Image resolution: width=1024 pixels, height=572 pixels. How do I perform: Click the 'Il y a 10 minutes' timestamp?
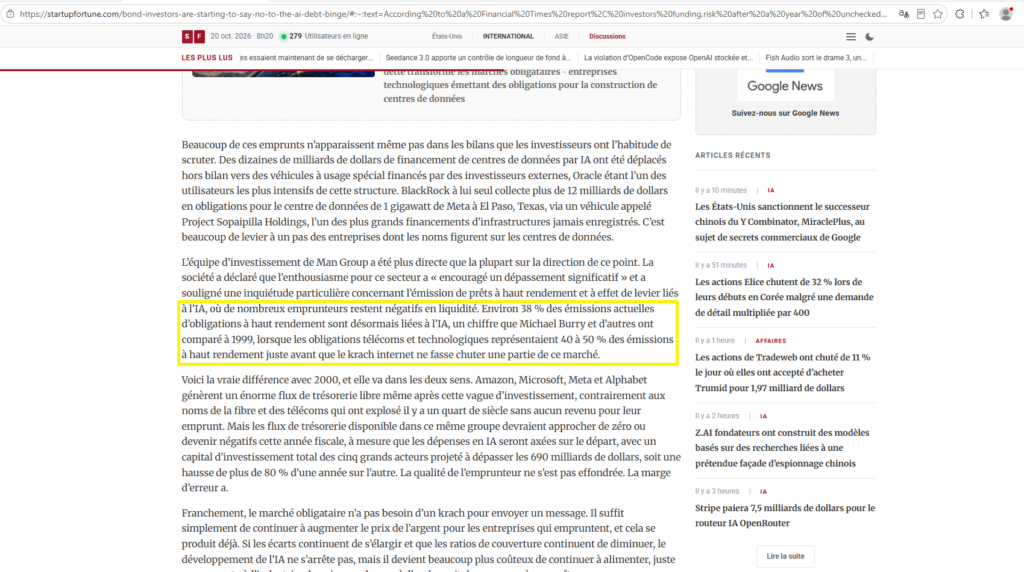(x=721, y=191)
